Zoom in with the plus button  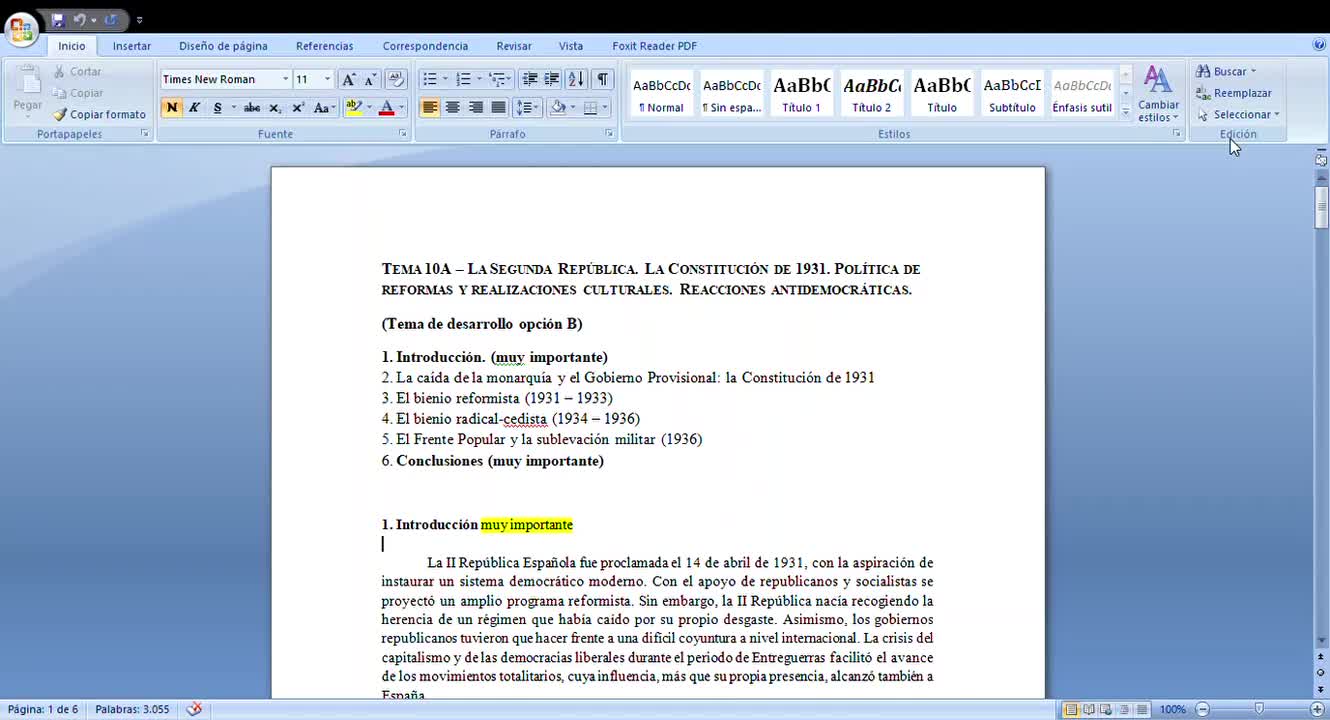(1316, 710)
